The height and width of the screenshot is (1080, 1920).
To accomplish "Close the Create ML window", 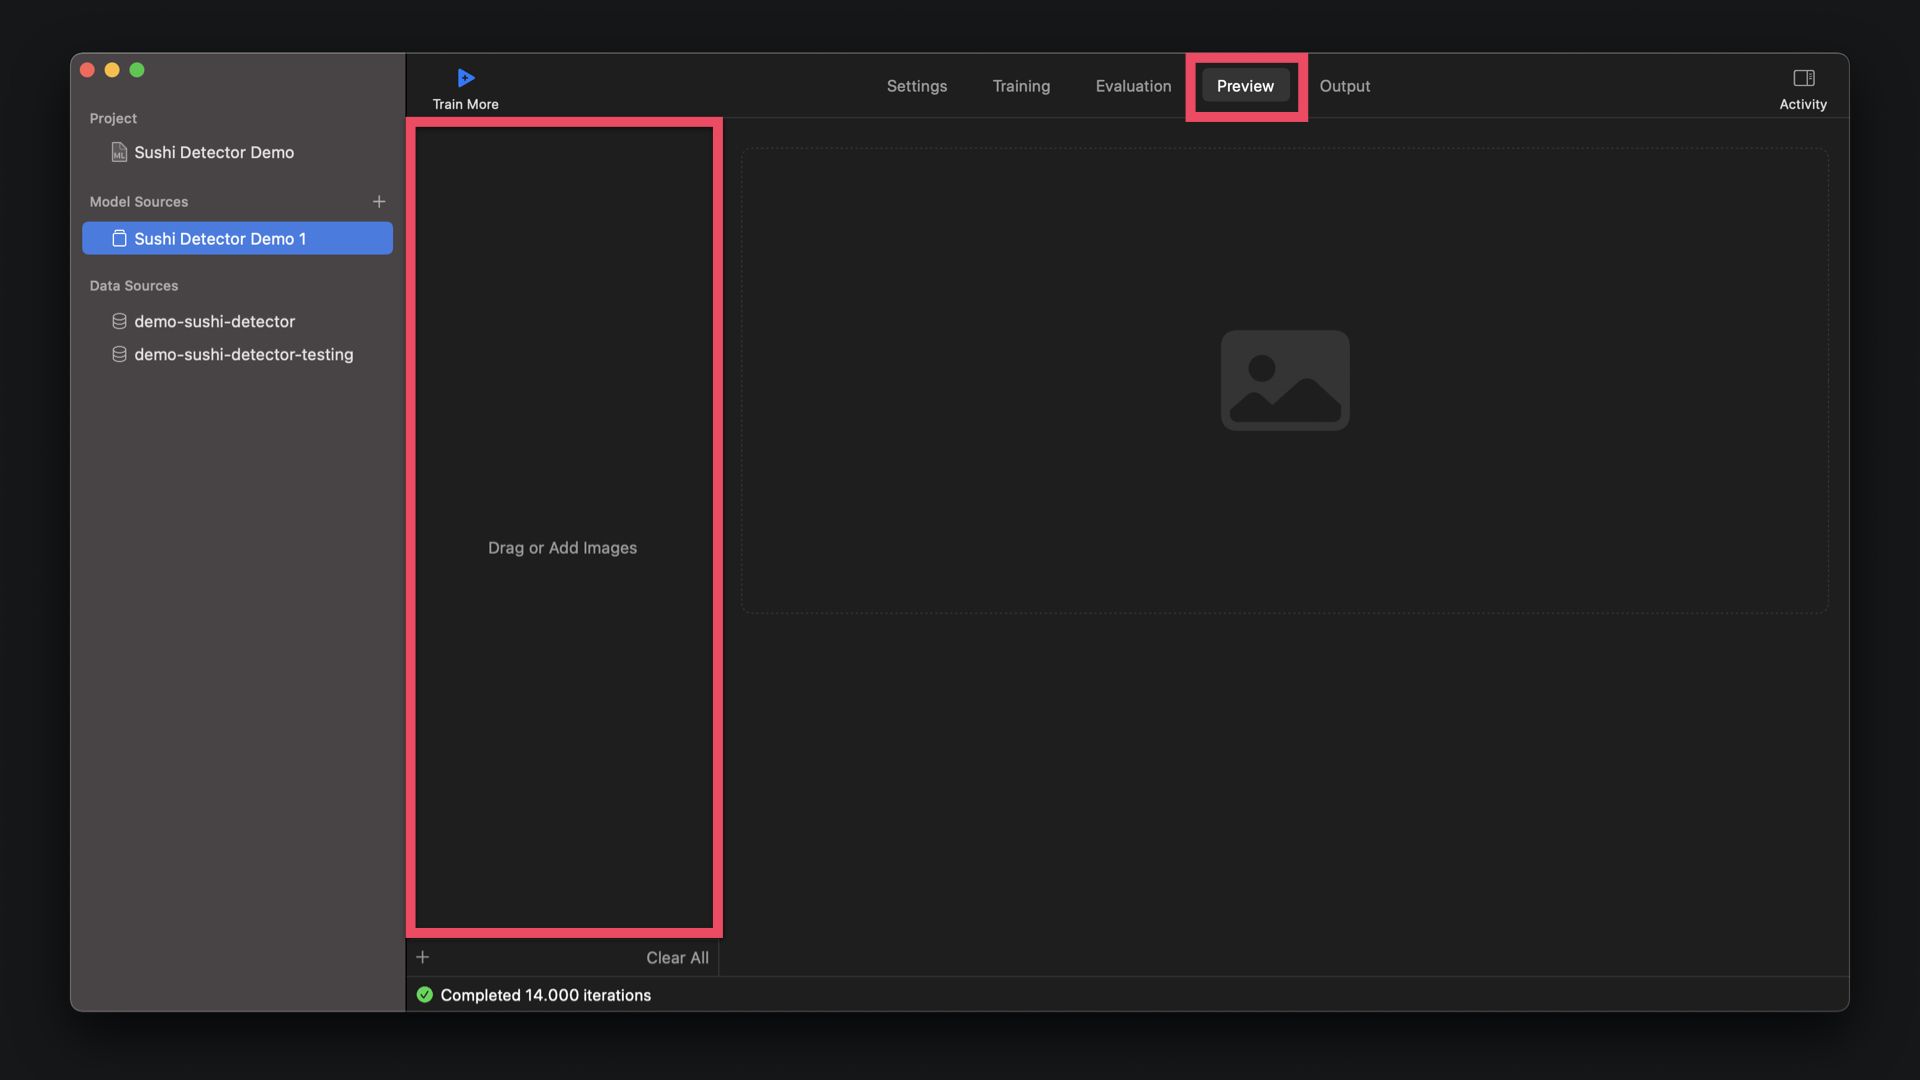I will click(x=87, y=70).
